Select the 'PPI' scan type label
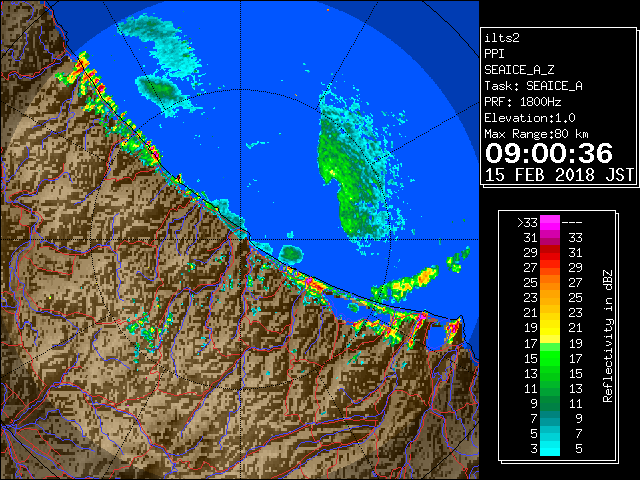 pyautogui.click(x=494, y=54)
